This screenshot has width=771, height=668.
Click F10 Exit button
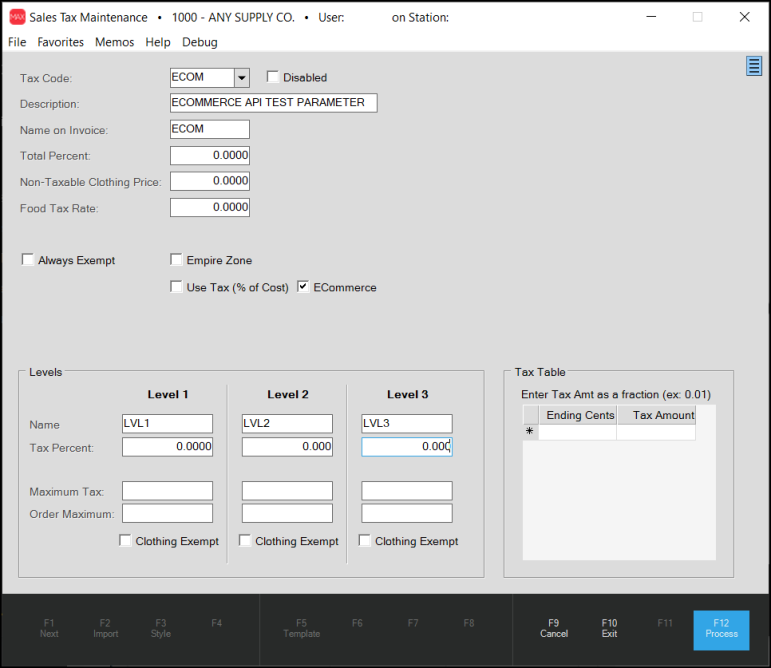click(609, 628)
